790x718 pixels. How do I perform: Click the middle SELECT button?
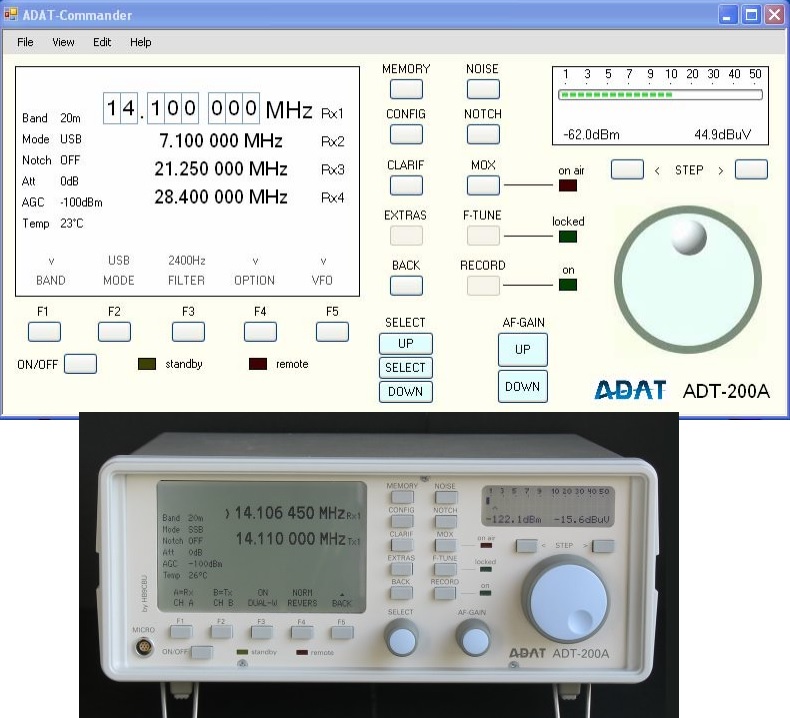(406, 368)
